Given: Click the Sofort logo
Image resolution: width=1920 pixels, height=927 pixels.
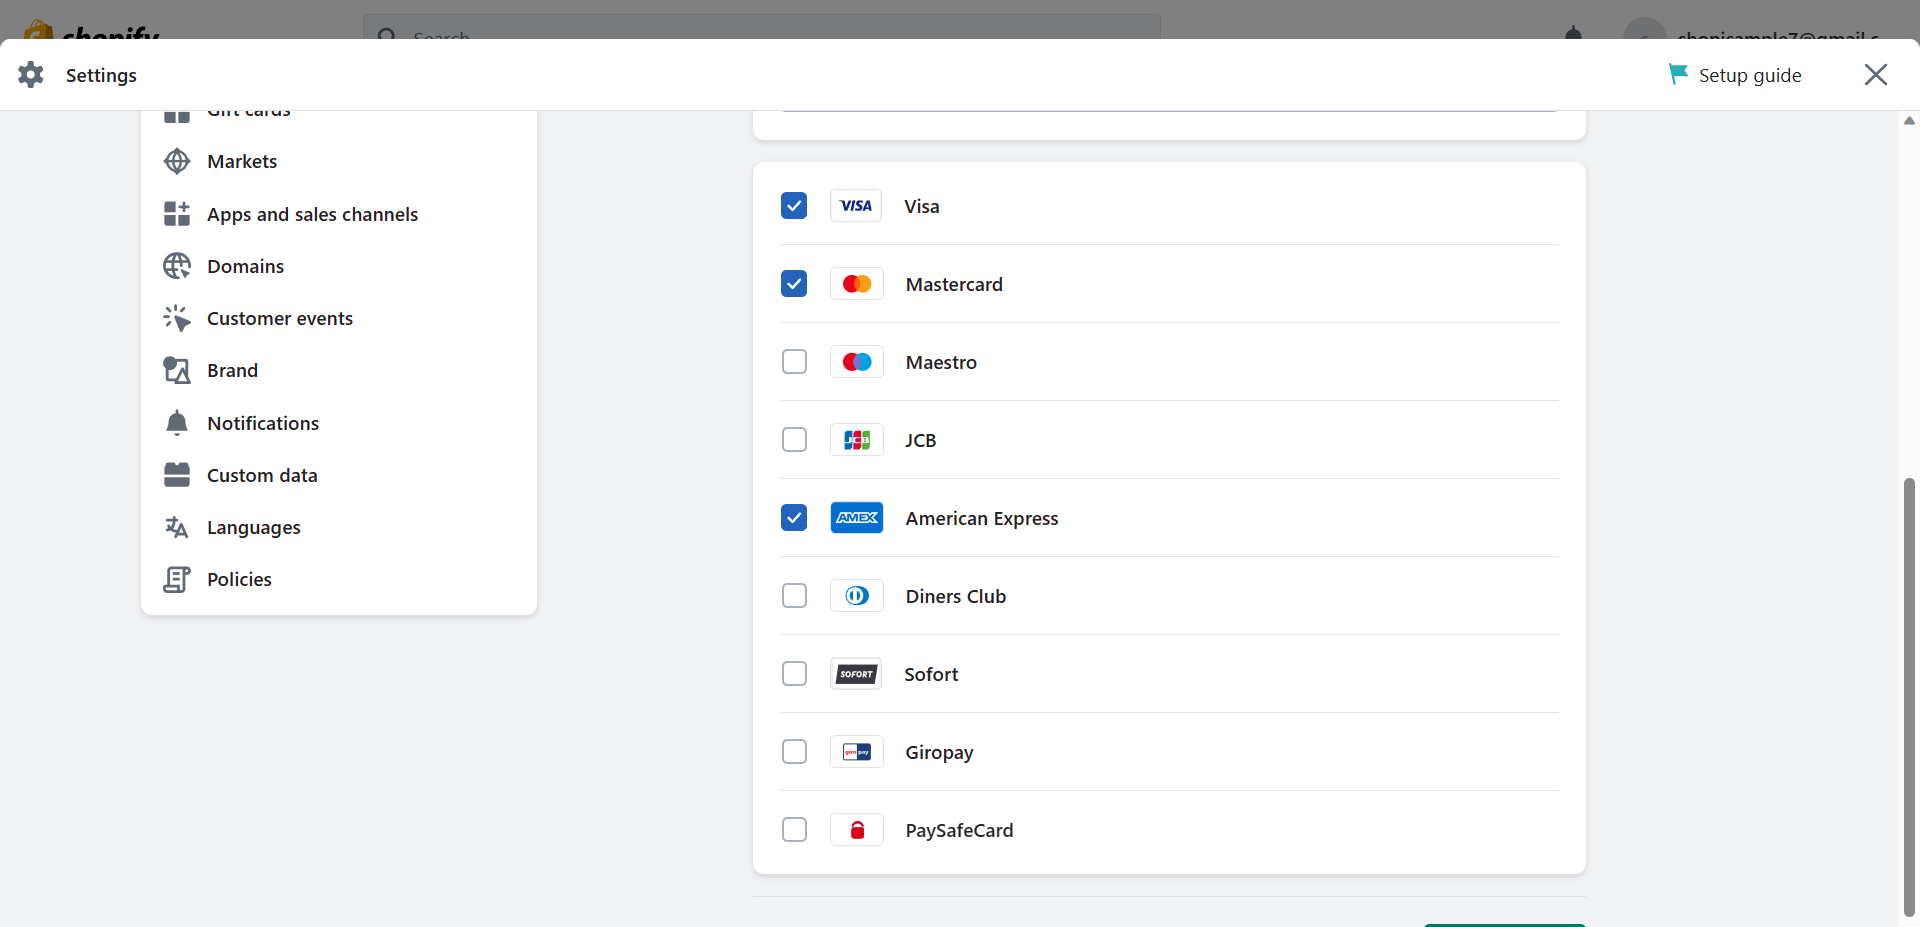Looking at the screenshot, I should click(x=856, y=674).
